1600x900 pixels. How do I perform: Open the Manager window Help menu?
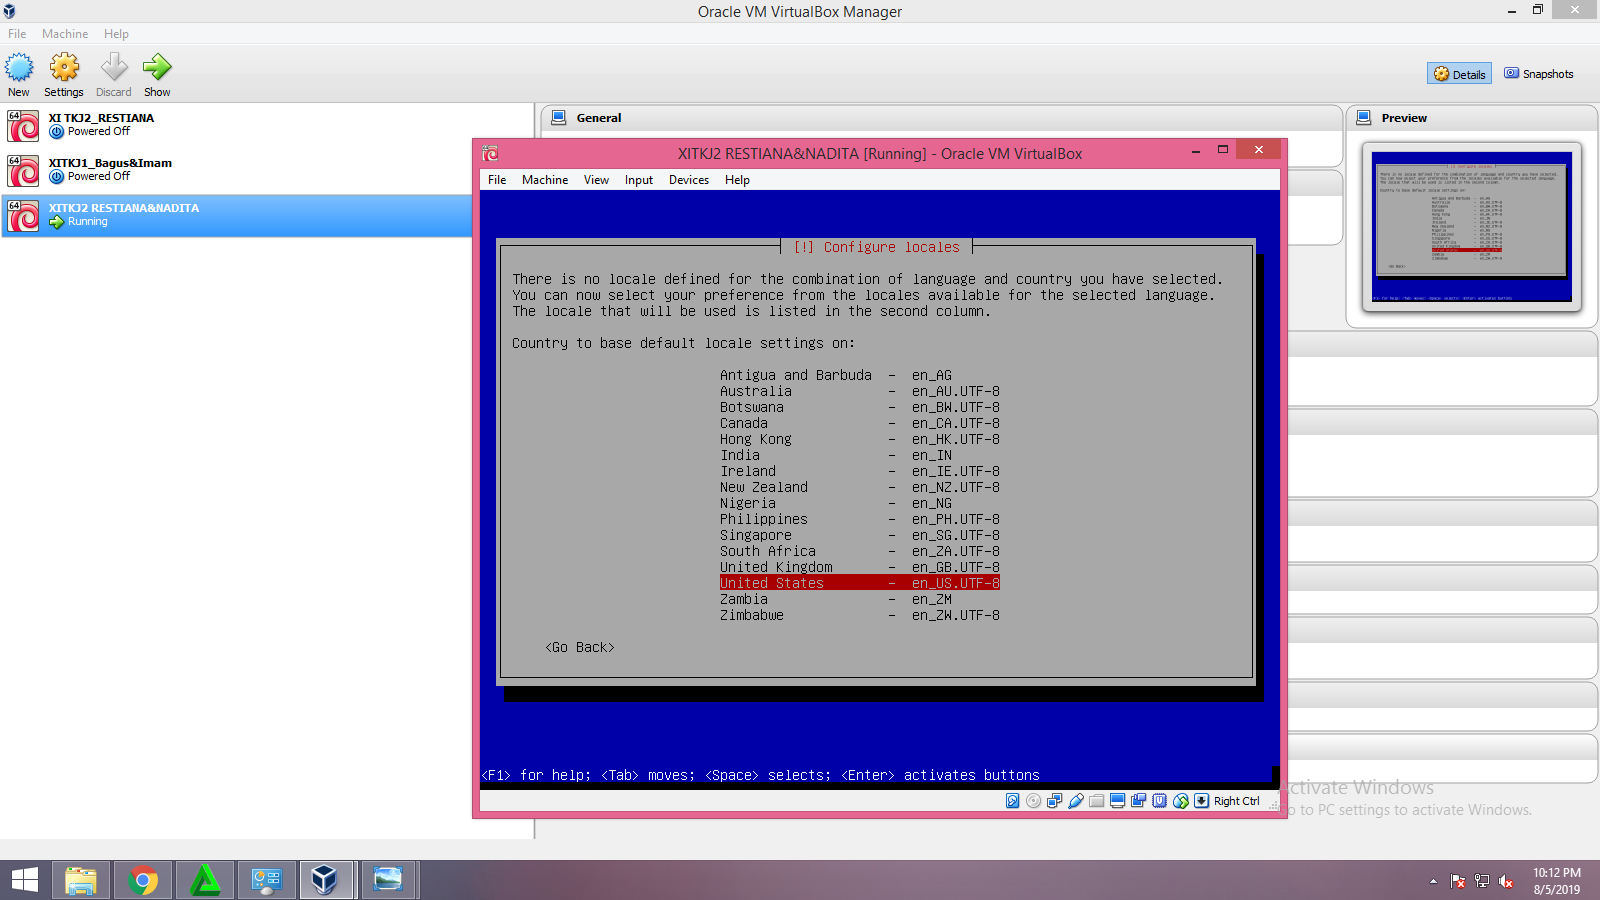(x=116, y=34)
